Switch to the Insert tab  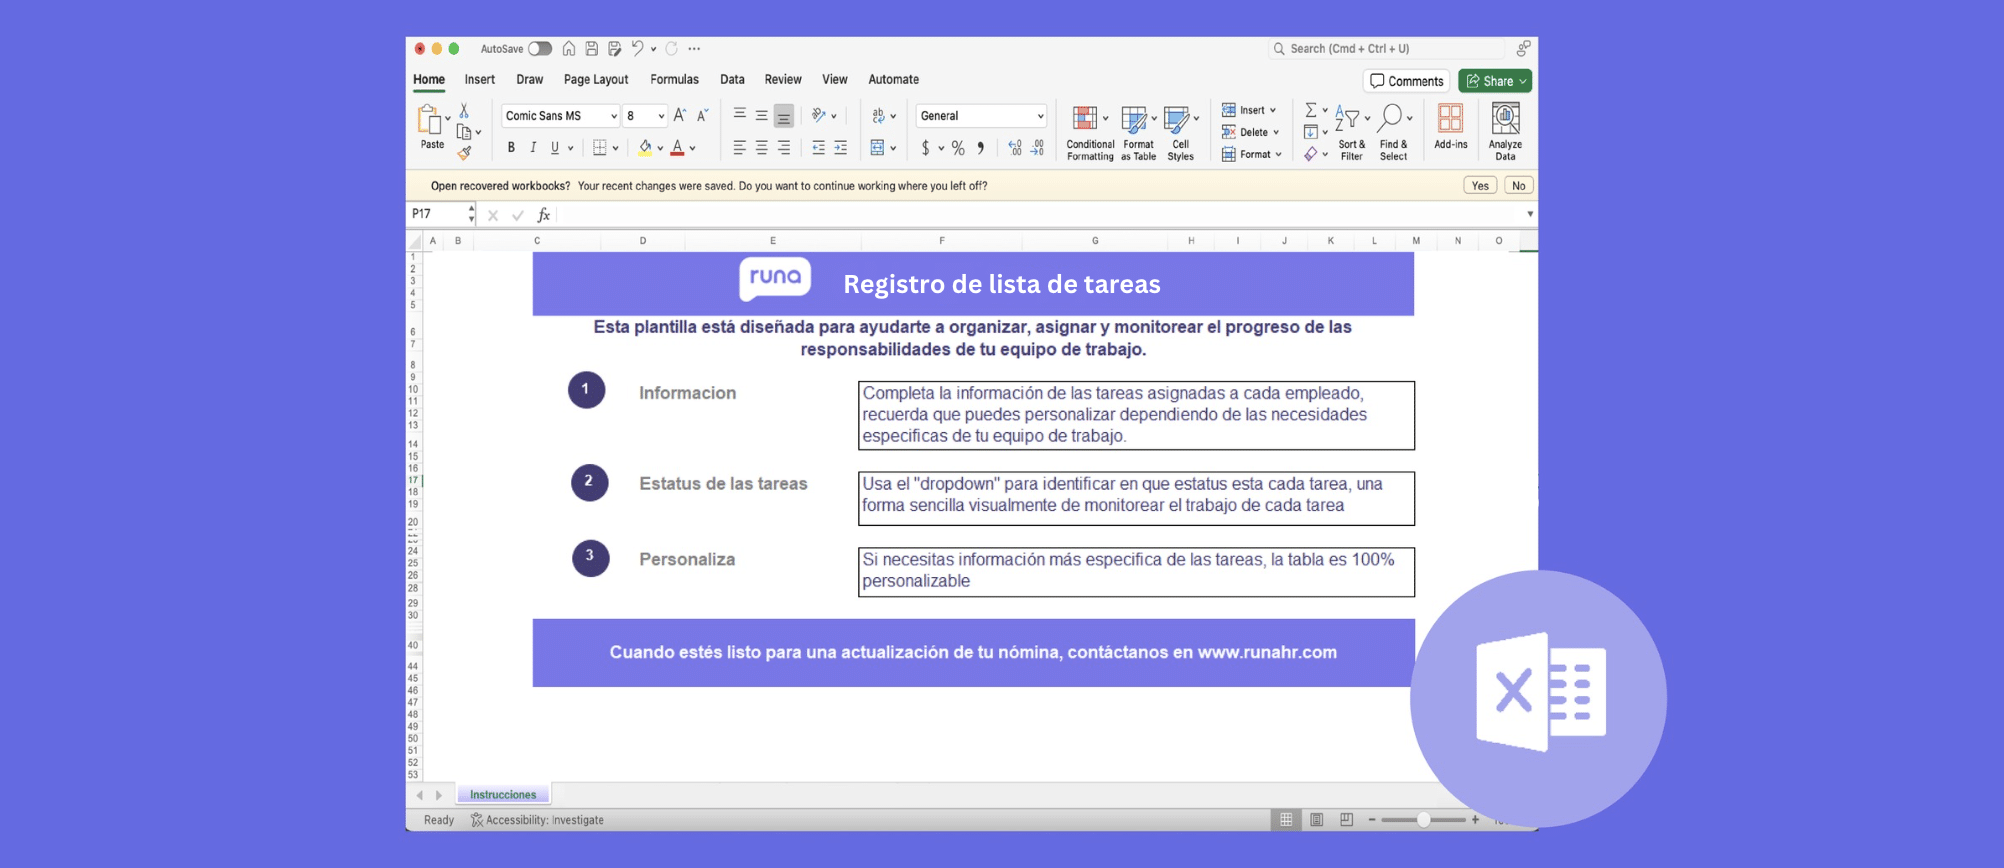point(480,79)
